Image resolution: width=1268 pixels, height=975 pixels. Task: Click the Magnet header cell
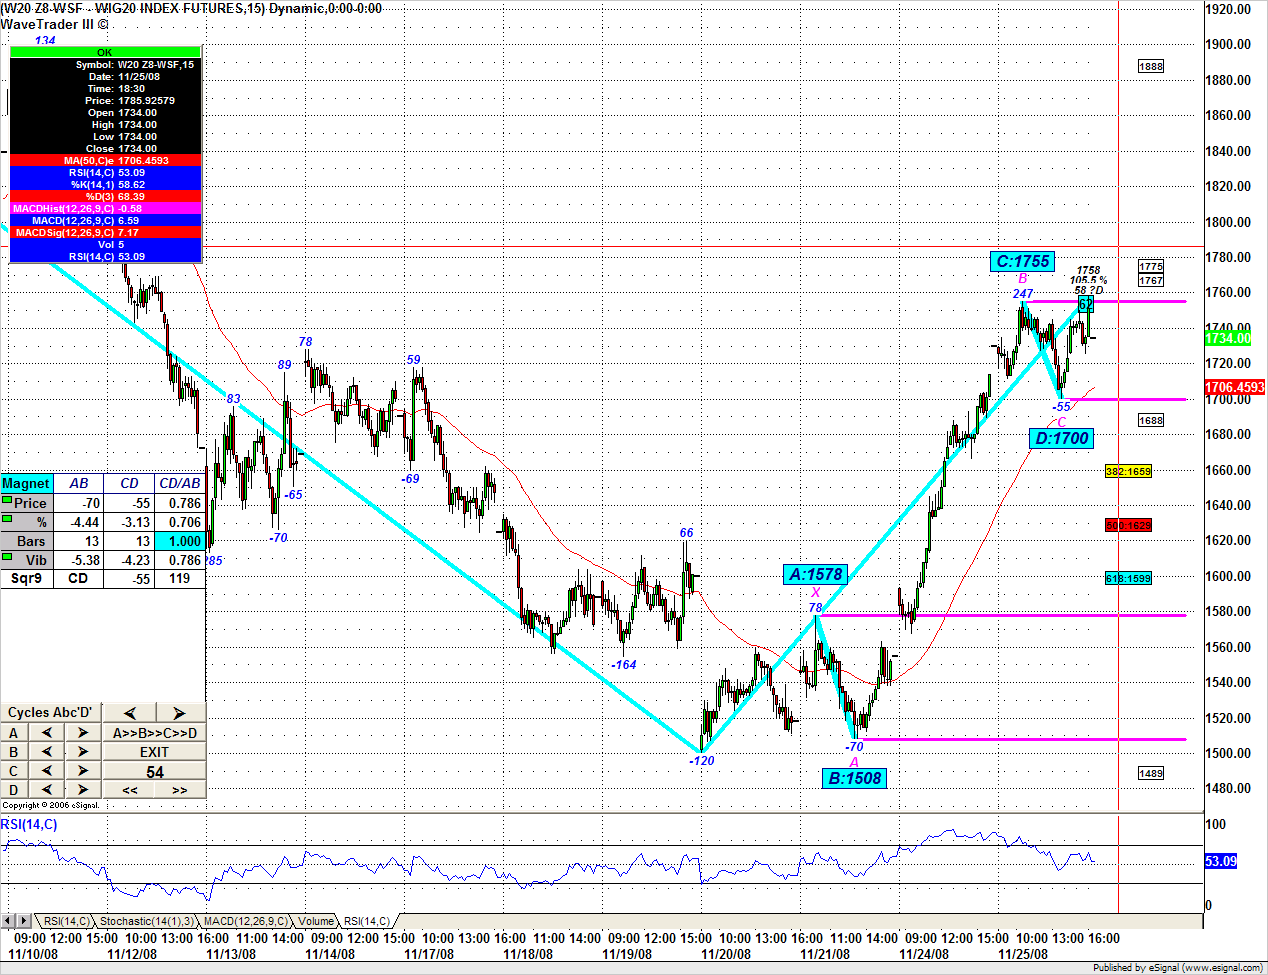click(26, 484)
